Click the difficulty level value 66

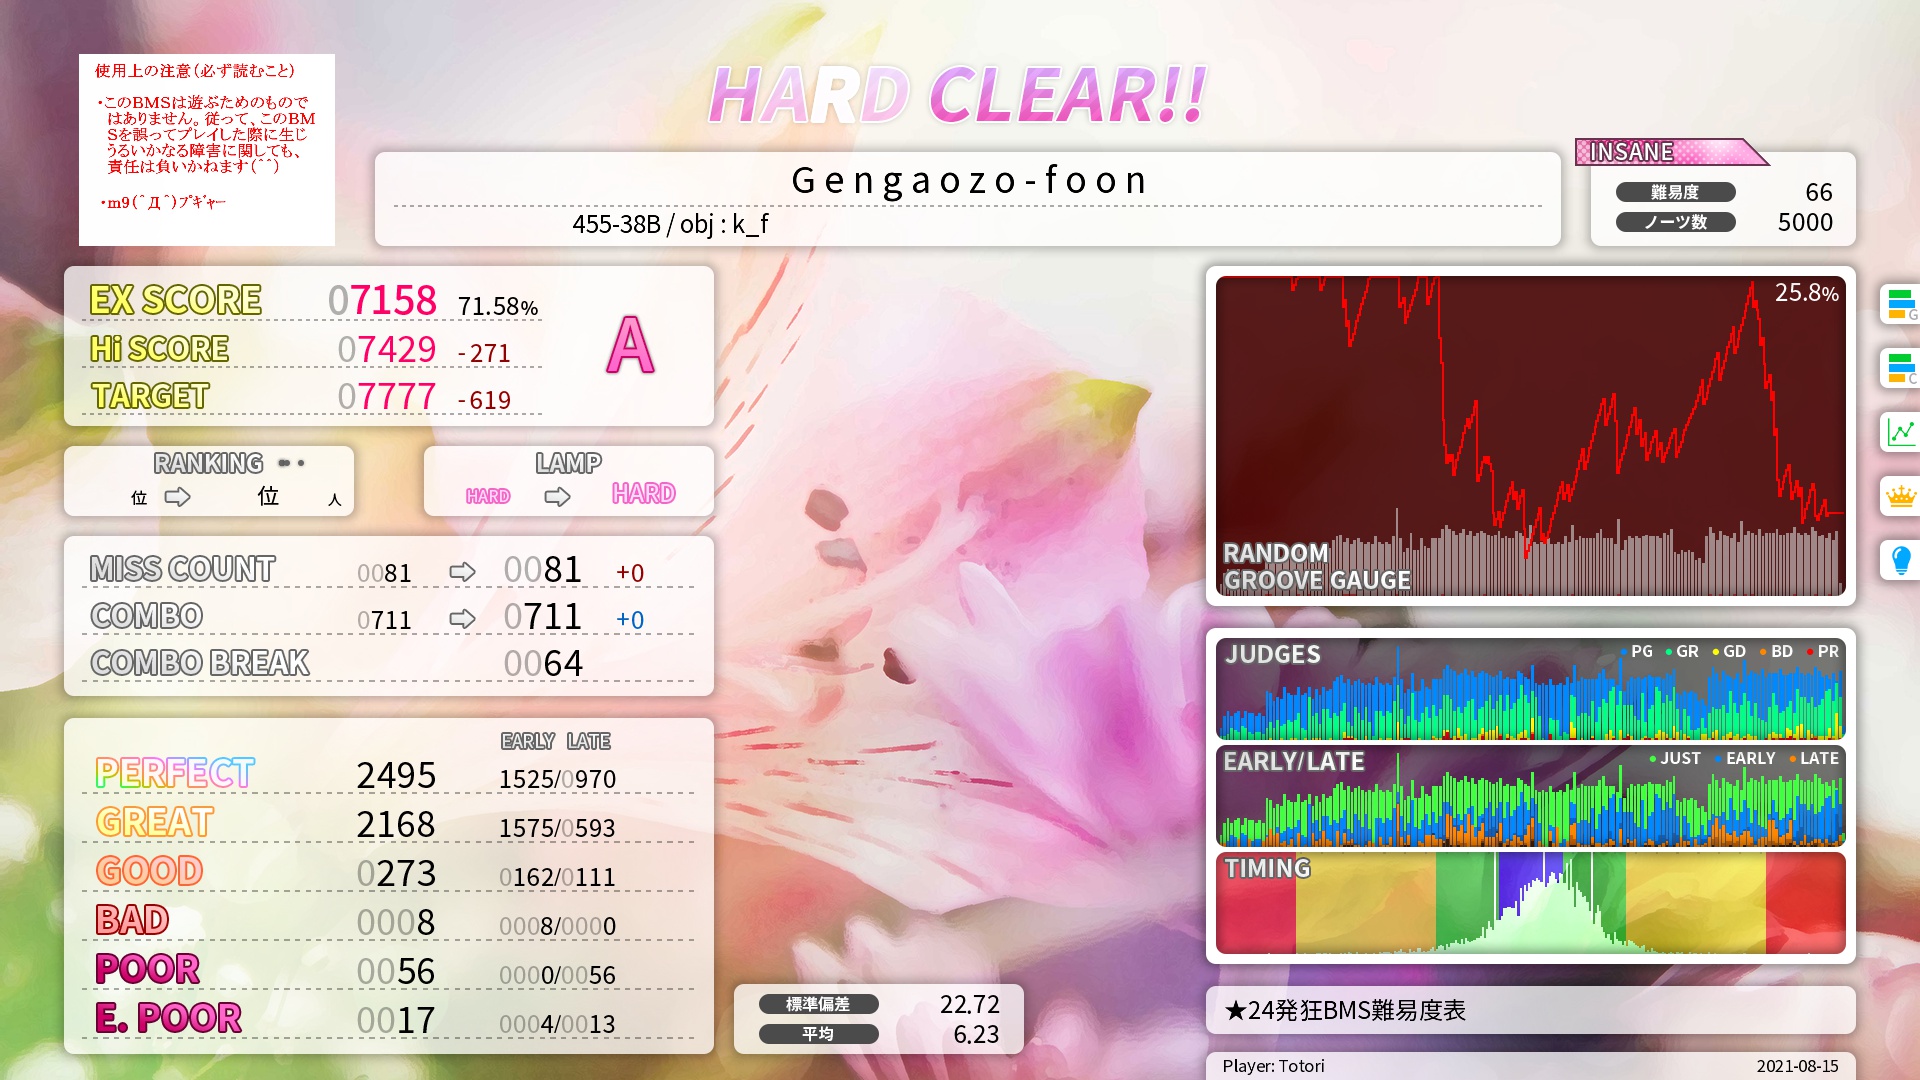coord(1819,192)
